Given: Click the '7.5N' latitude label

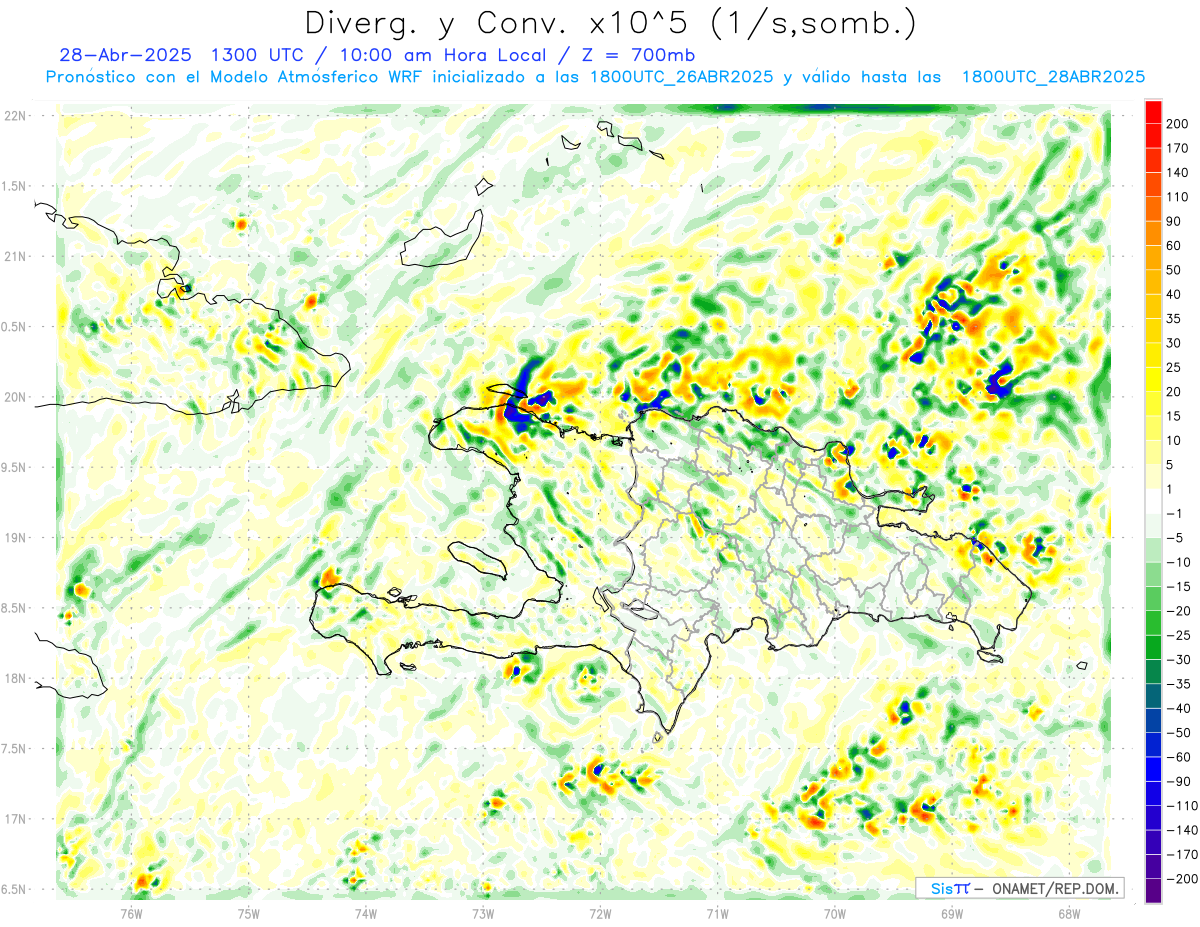Looking at the screenshot, I should (15, 749).
